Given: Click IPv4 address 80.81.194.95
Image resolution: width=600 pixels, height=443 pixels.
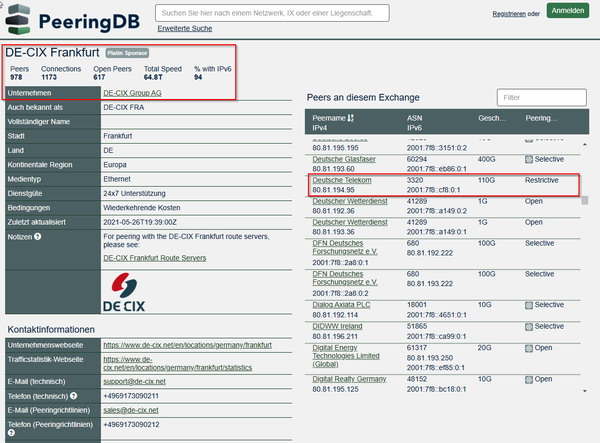Looking at the screenshot, I should tap(333, 190).
